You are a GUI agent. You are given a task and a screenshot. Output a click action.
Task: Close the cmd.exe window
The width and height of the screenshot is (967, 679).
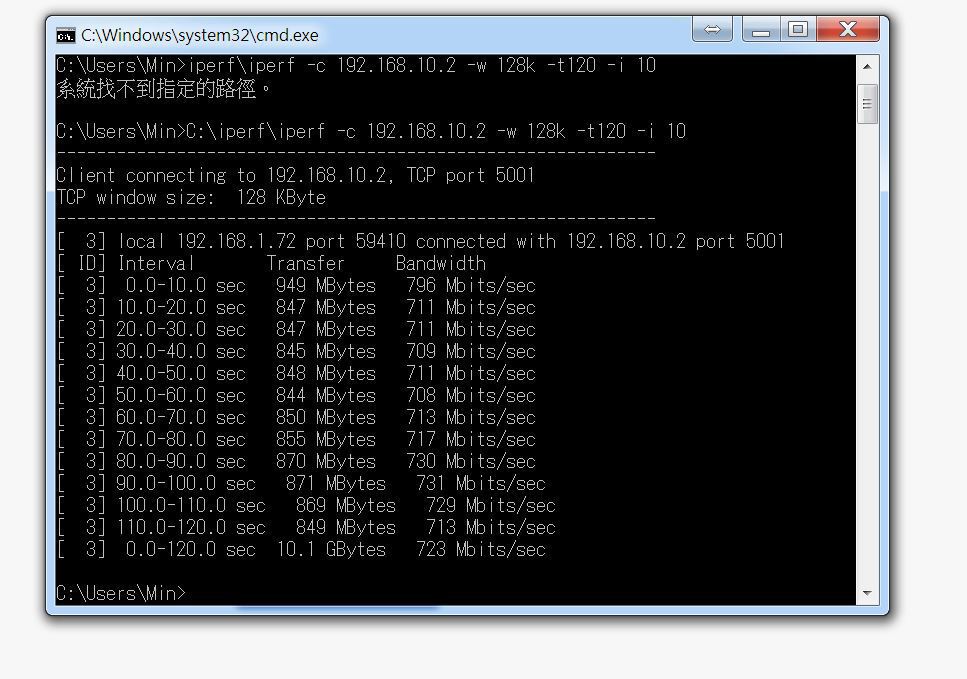click(x=848, y=29)
